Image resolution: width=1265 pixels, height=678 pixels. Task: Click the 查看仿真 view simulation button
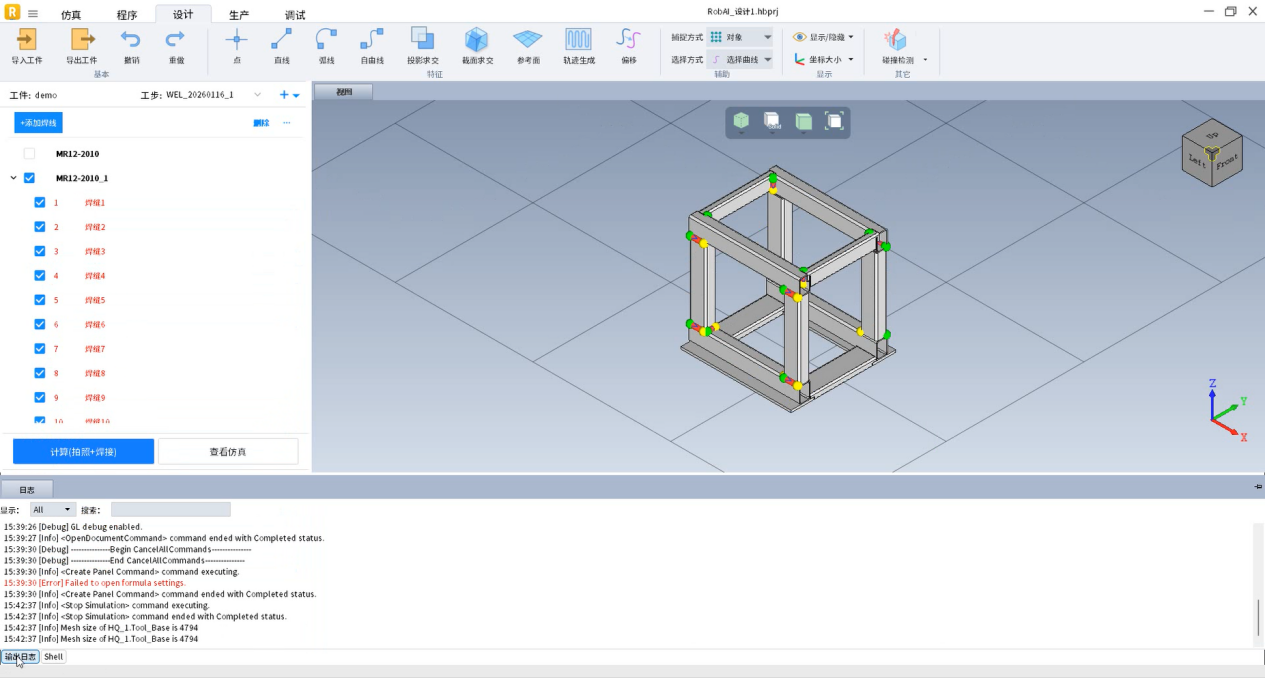(x=228, y=452)
